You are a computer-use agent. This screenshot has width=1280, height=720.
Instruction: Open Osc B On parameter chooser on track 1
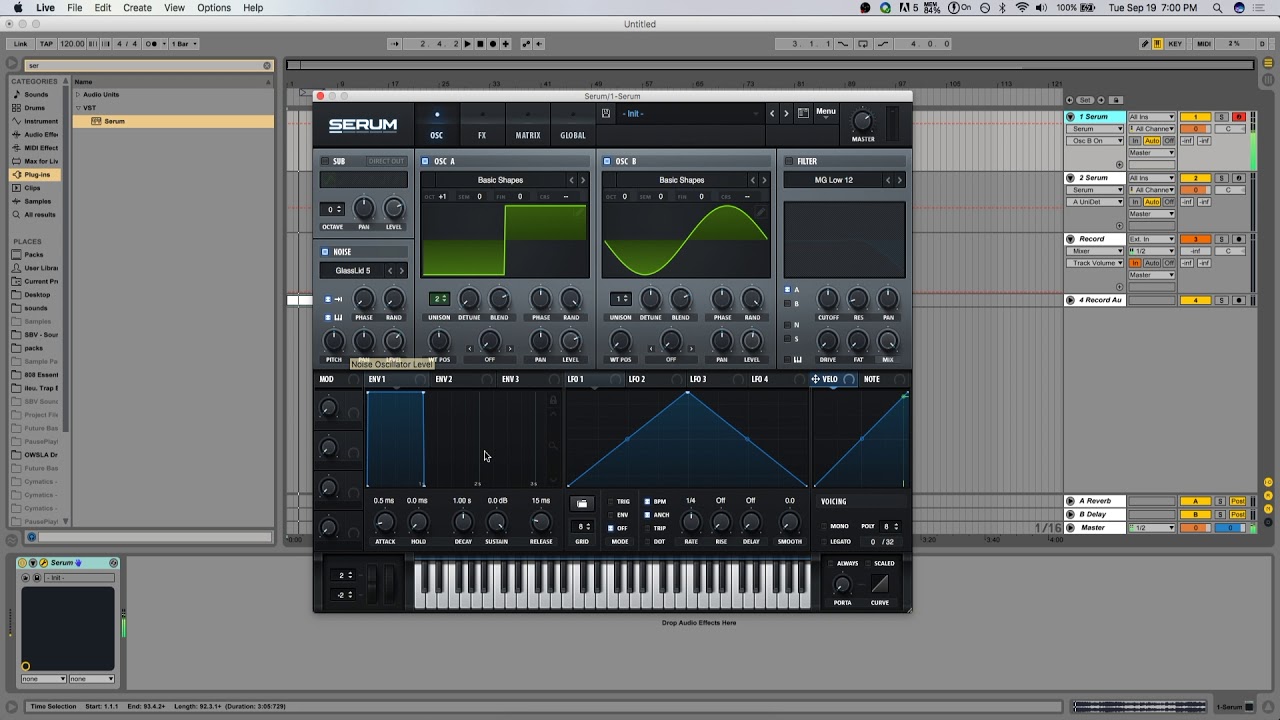pyautogui.click(x=1094, y=141)
